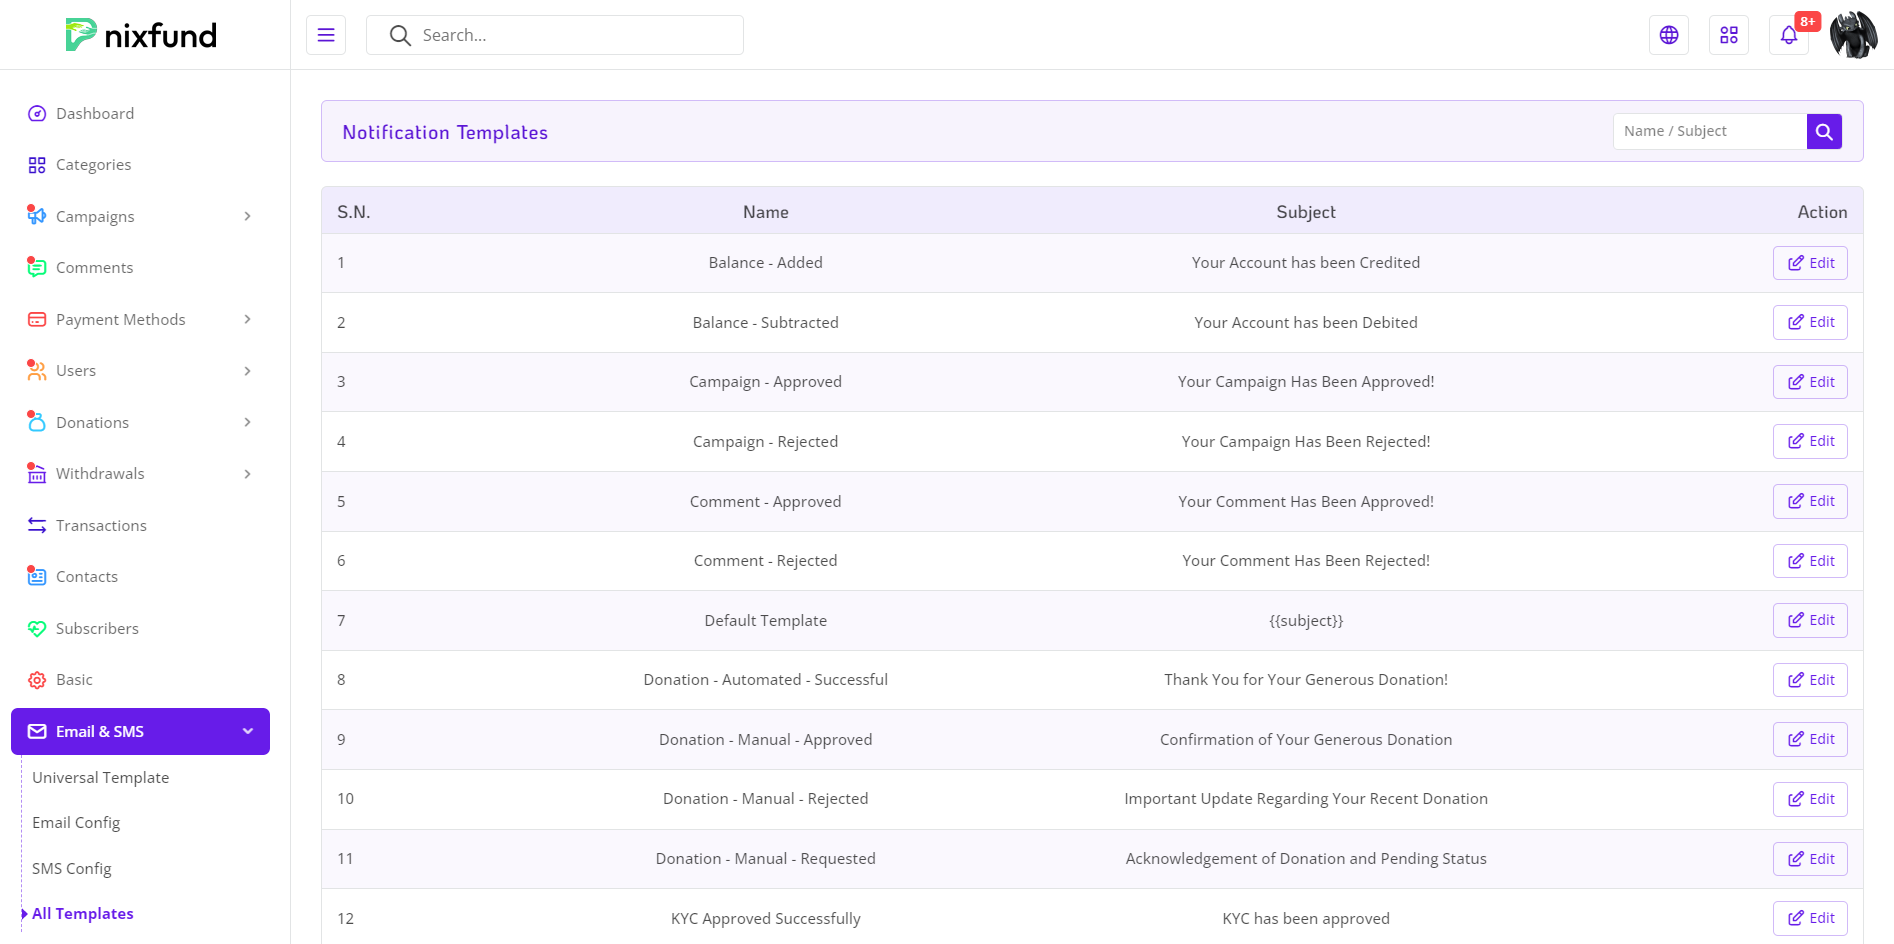1894x944 pixels.
Task: Select Subscribers in the sidebar
Action: (97, 629)
